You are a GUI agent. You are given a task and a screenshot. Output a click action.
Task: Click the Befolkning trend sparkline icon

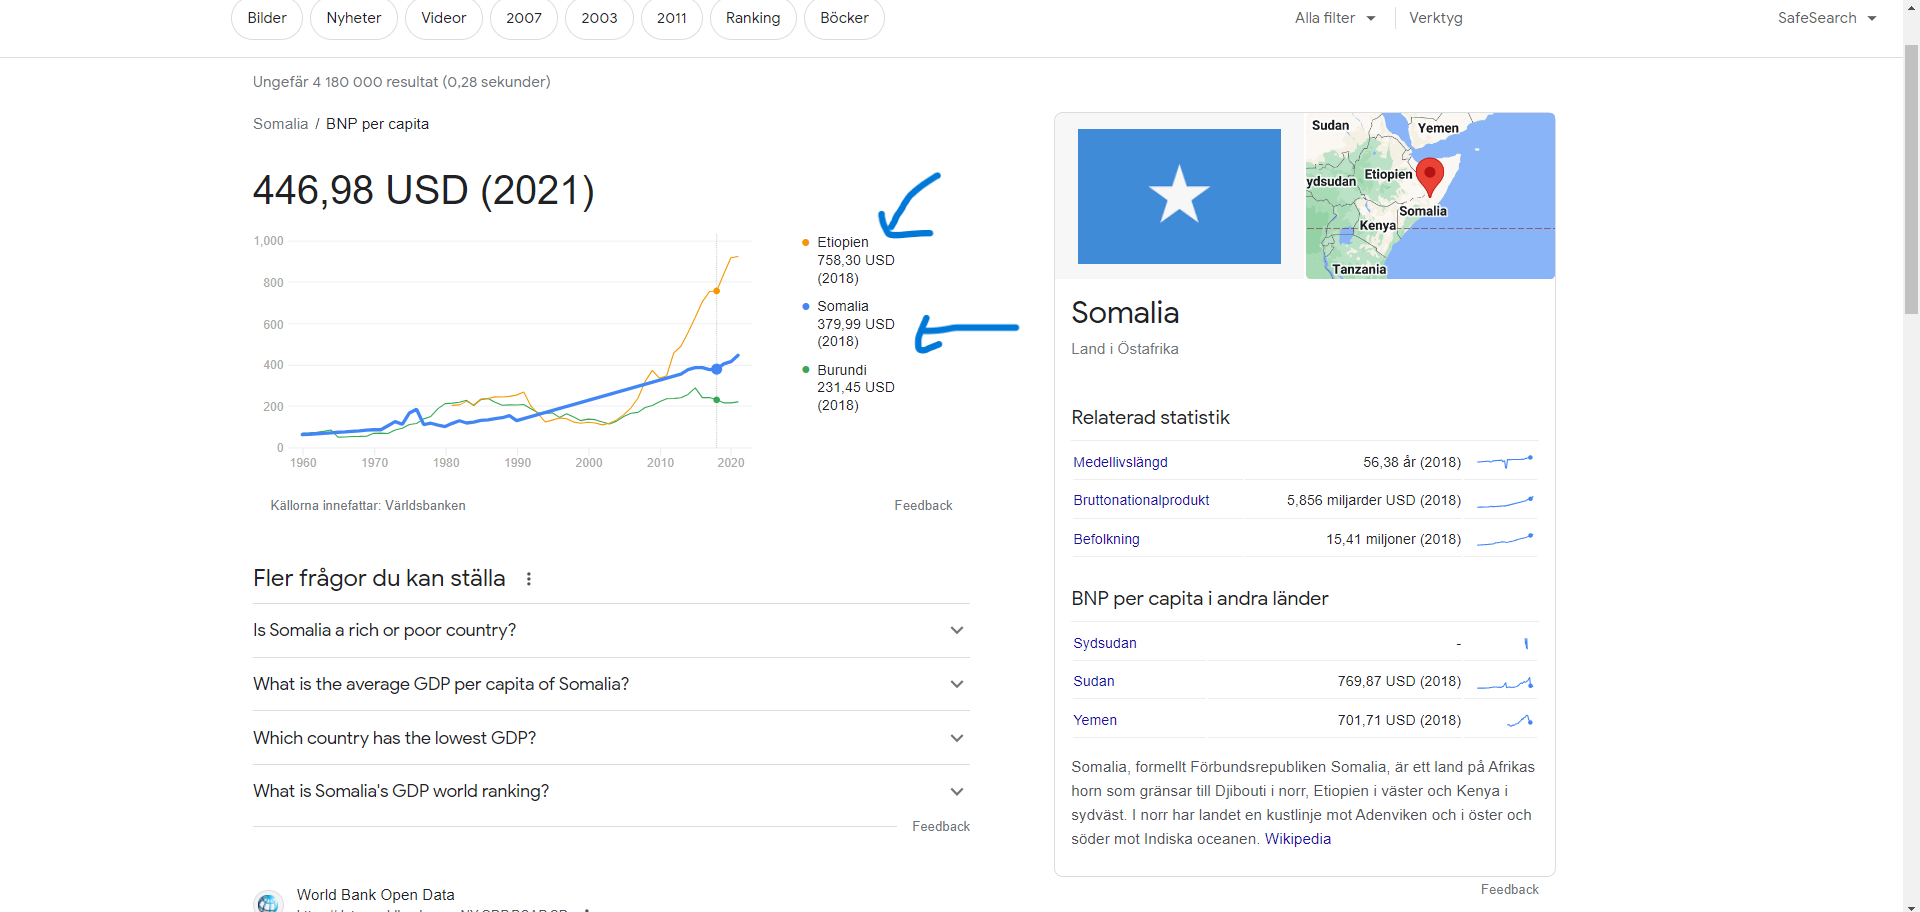pos(1505,539)
